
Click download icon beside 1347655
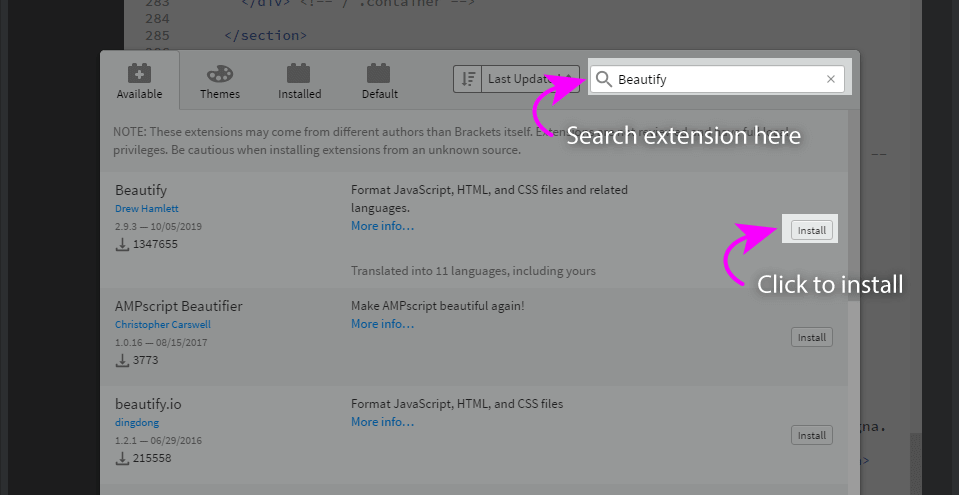(122, 245)
